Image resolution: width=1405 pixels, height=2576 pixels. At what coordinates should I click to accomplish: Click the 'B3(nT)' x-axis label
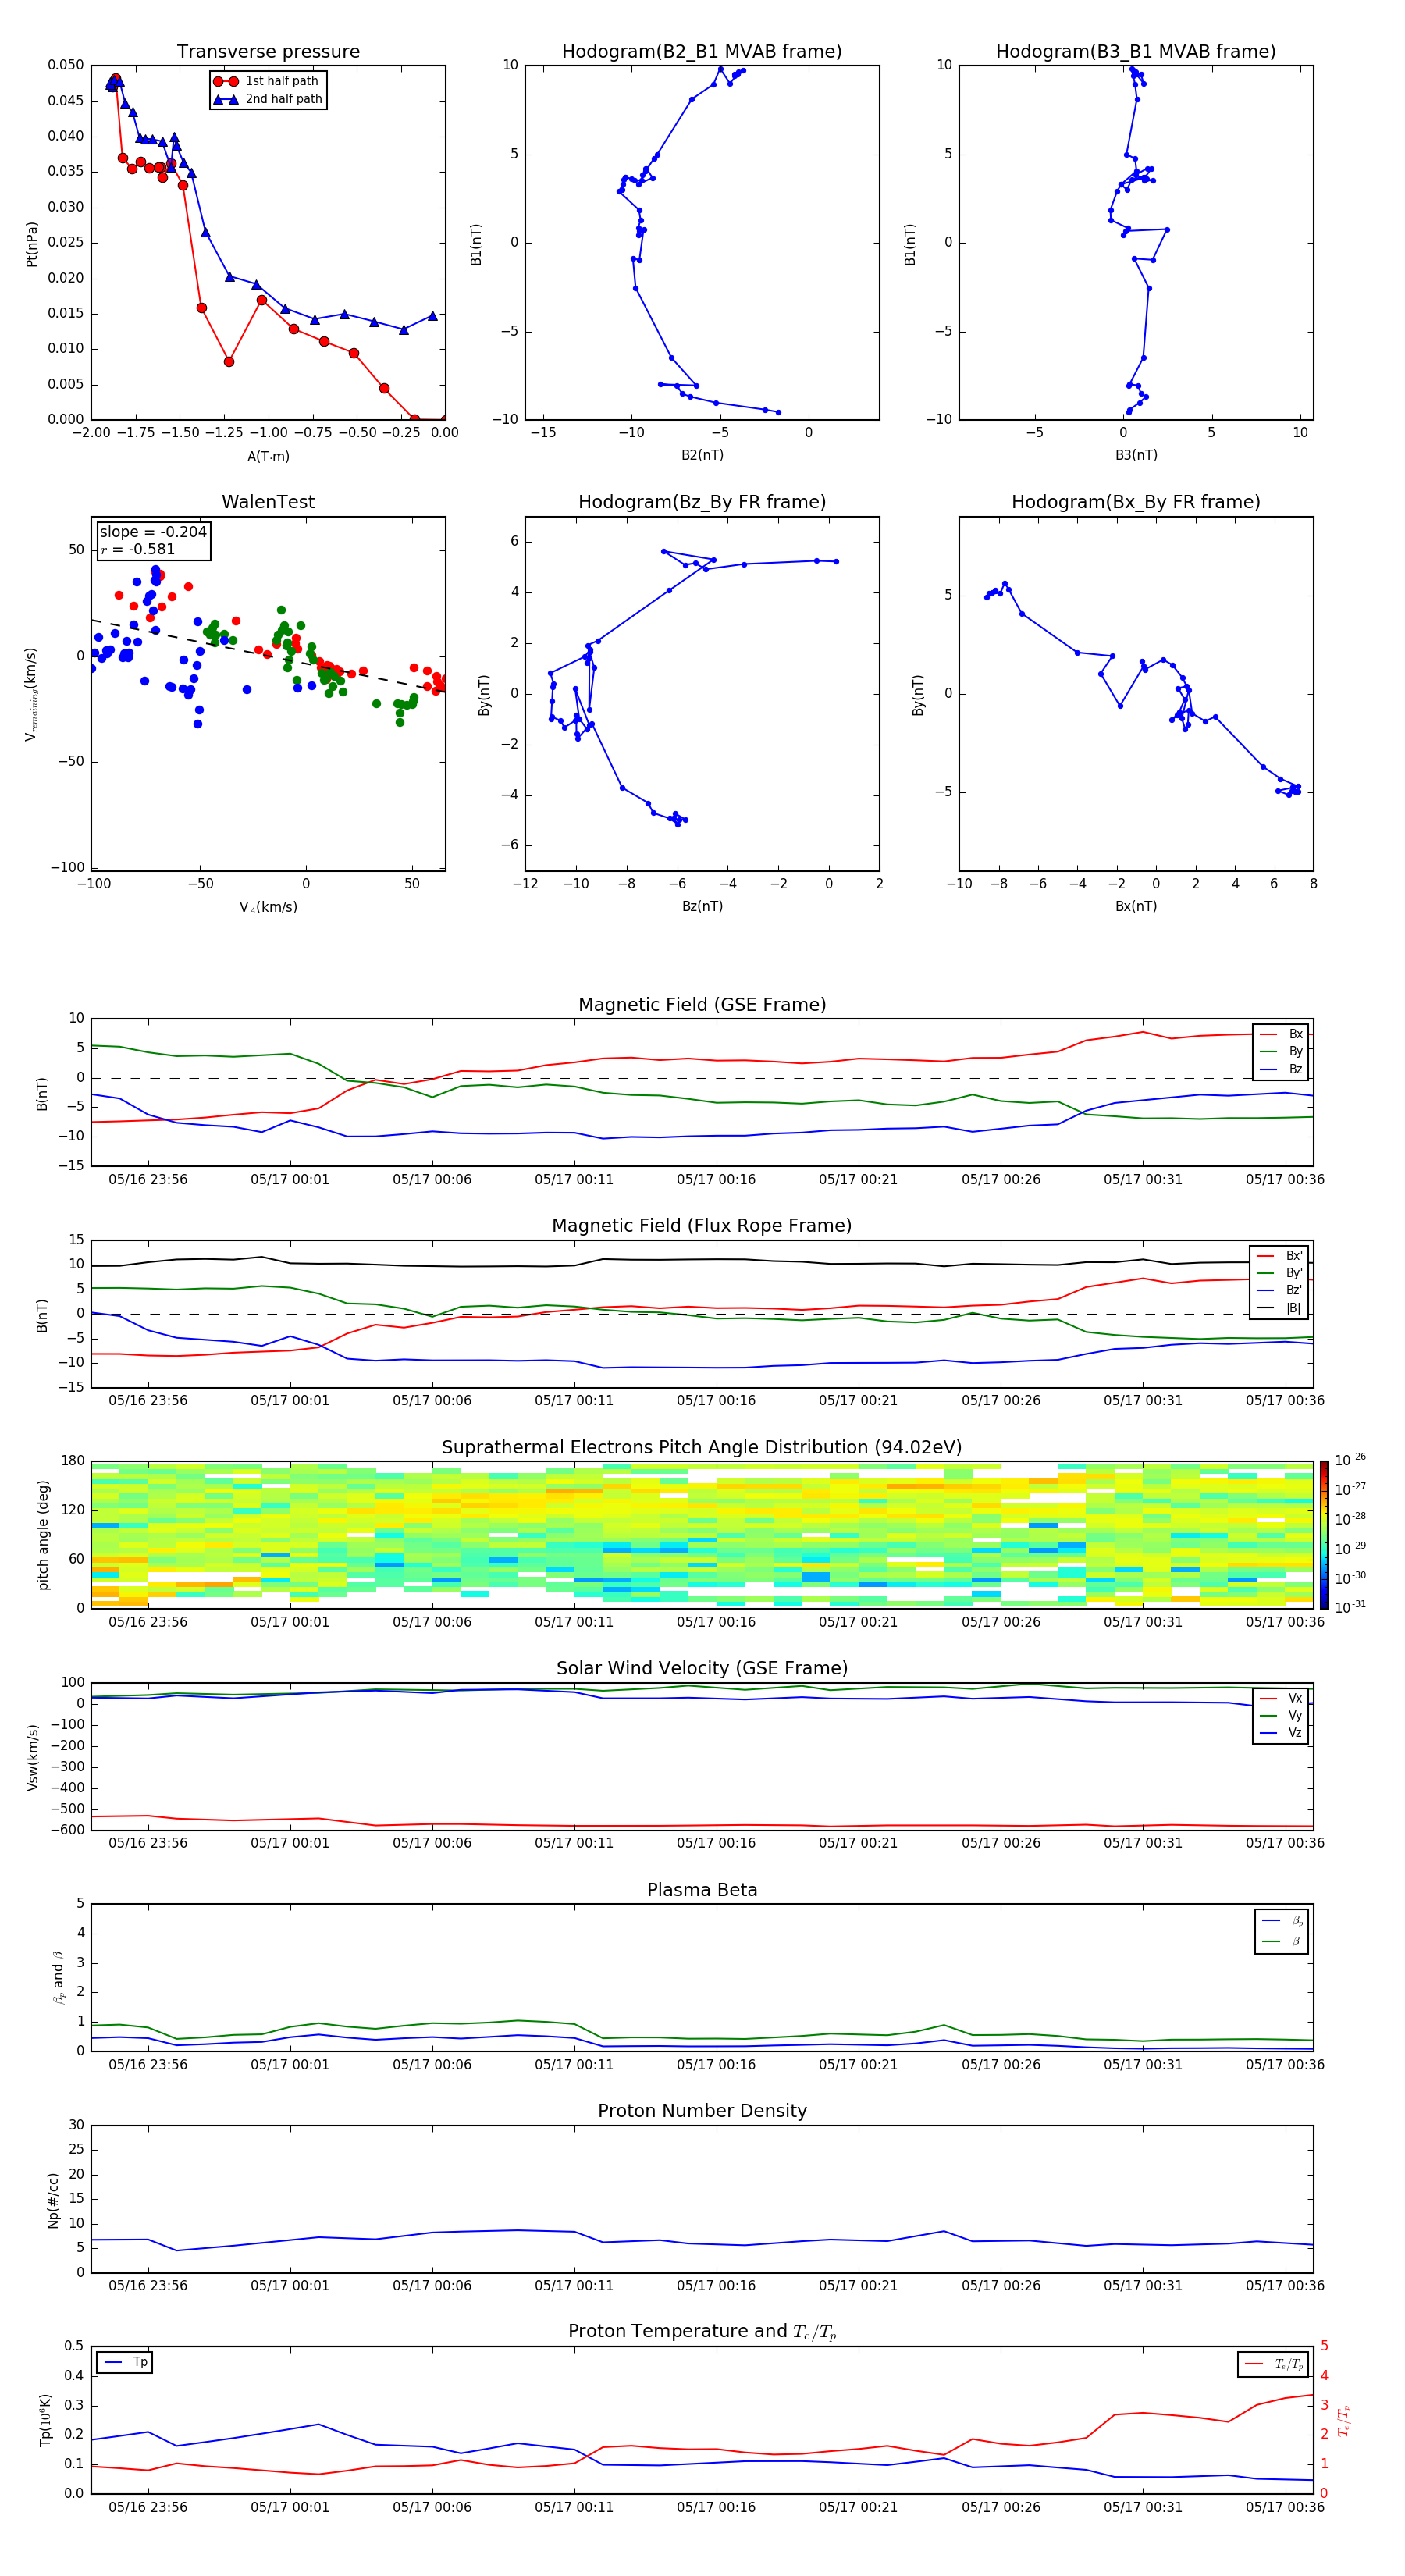click(1136, 455)
